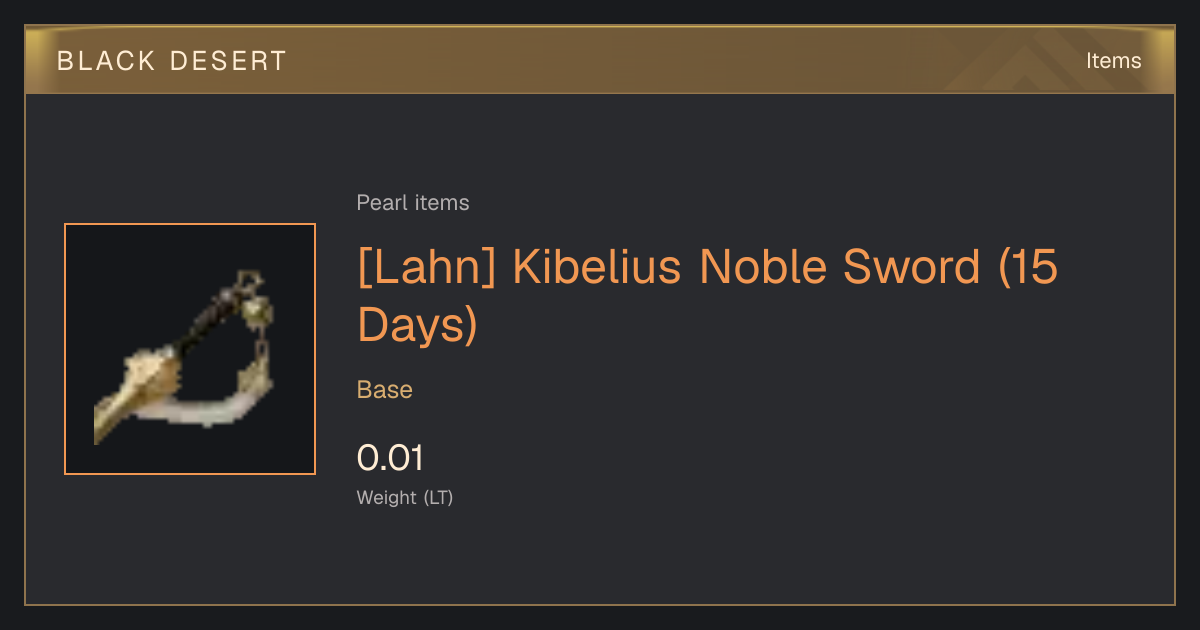Click the BLACK DESERT header title
The image size is (1200, 630).
[x=171, y=61]
